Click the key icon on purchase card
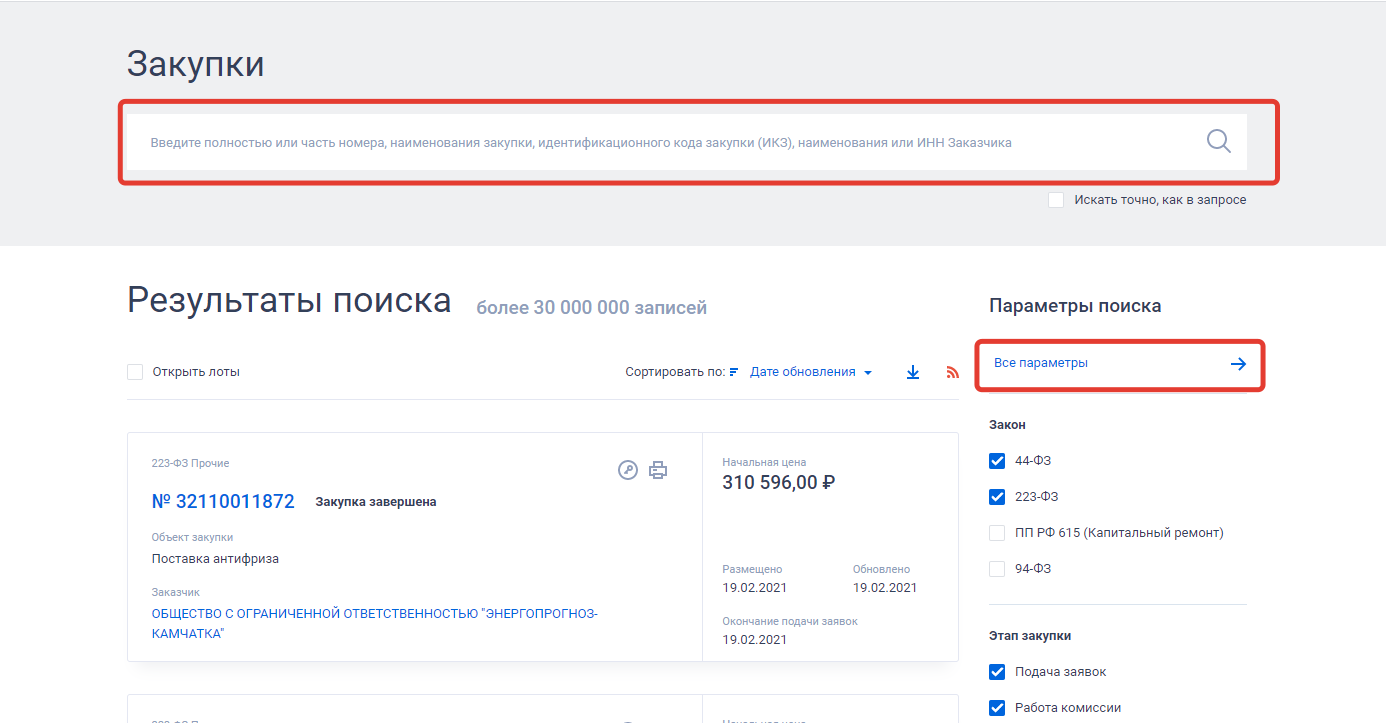 tap(628, 470)
